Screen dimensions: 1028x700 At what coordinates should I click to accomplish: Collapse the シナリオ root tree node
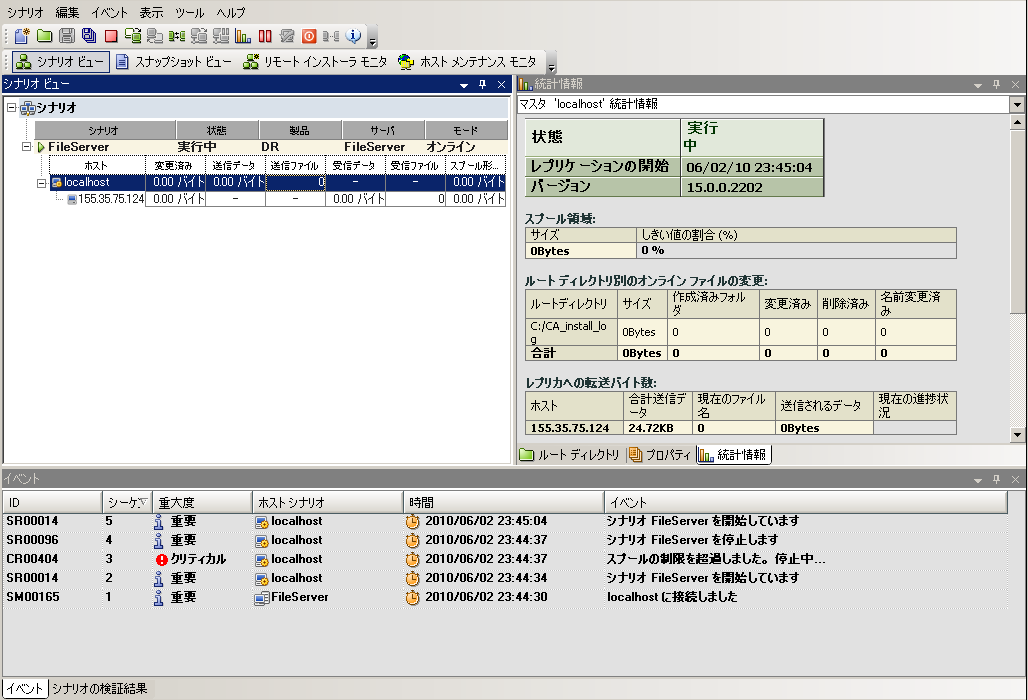tap(11, 107)
